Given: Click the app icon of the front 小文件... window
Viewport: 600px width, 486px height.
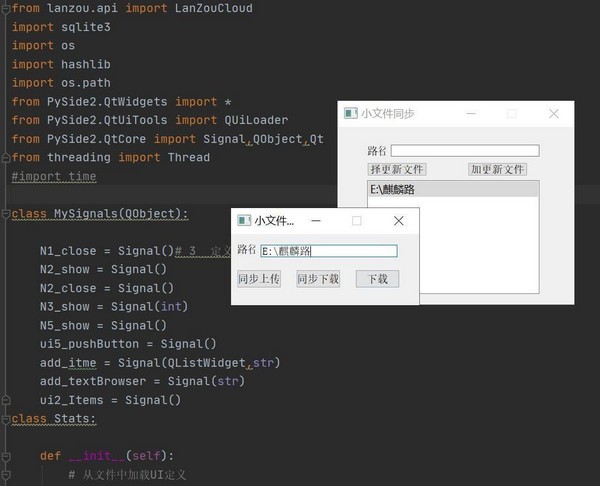Looking at the screenshot, I should [x=244, y=220].
